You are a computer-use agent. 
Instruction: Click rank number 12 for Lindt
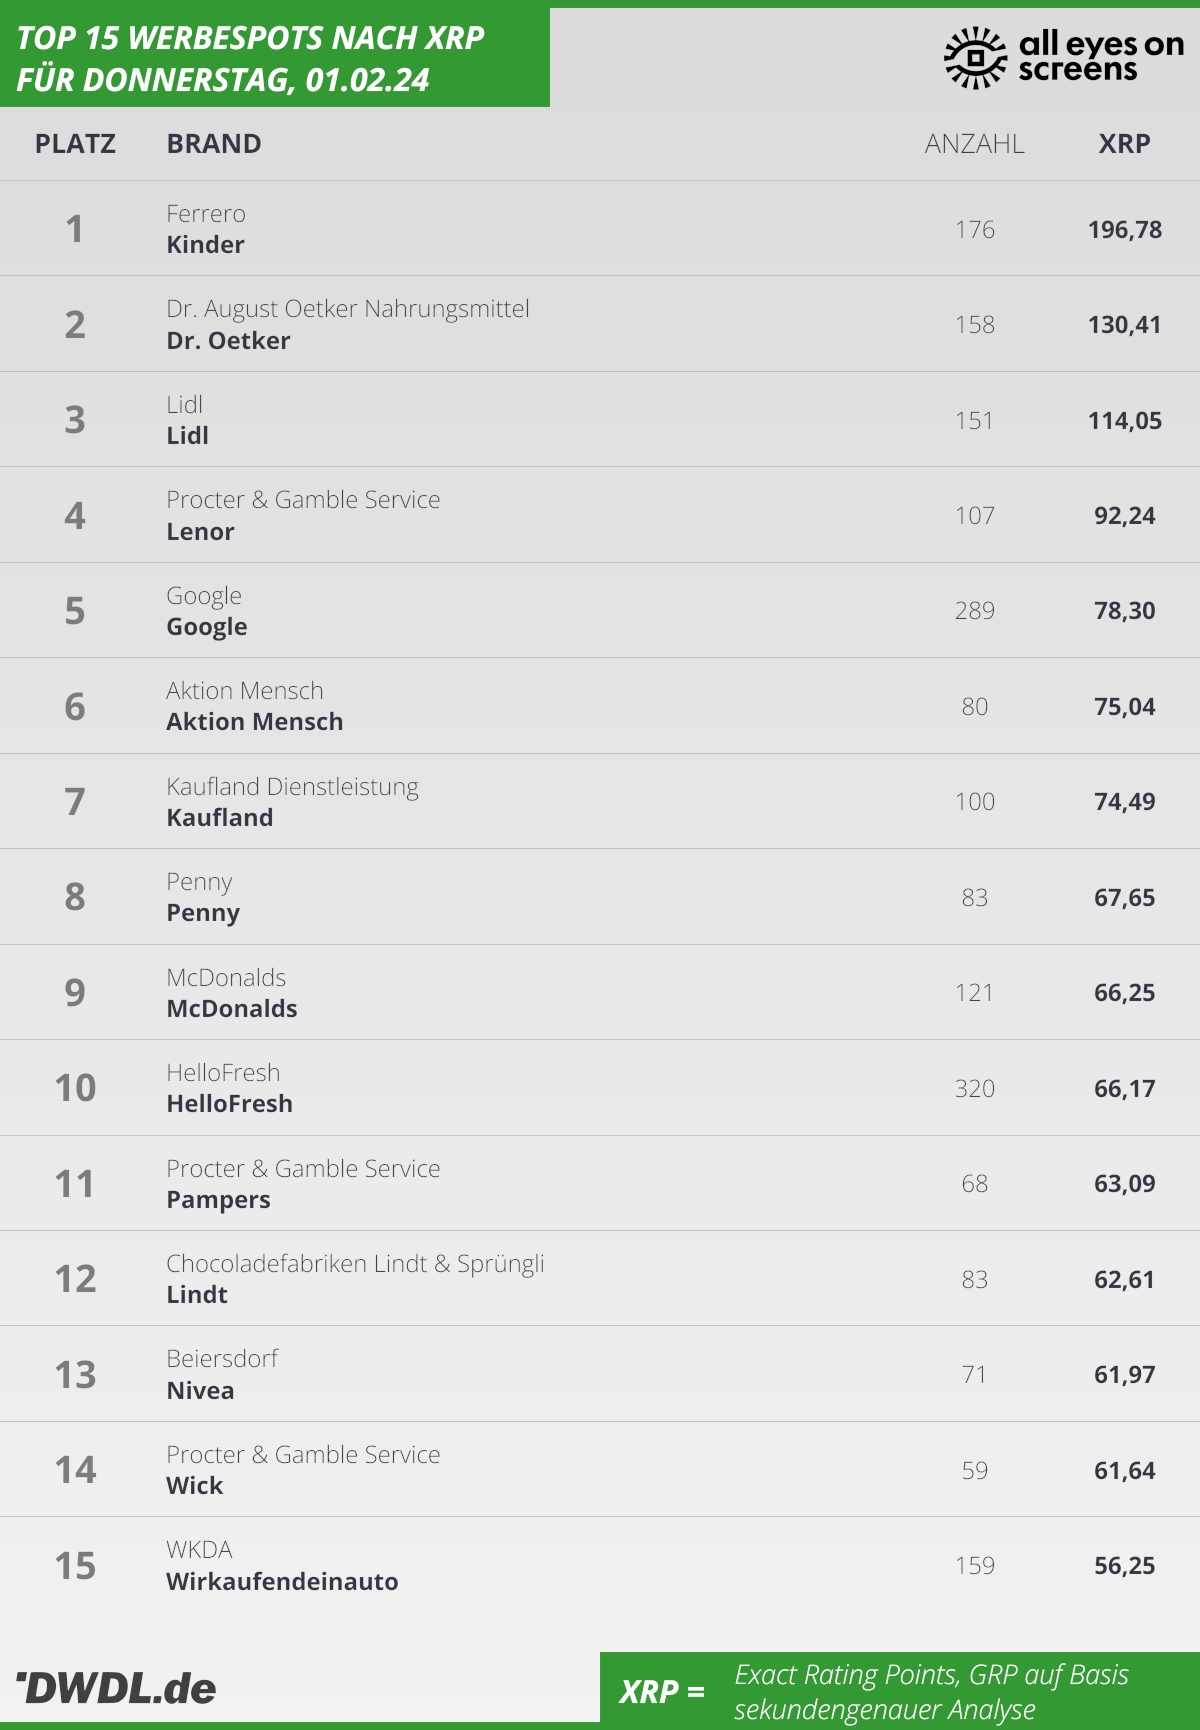(75, 1279)
